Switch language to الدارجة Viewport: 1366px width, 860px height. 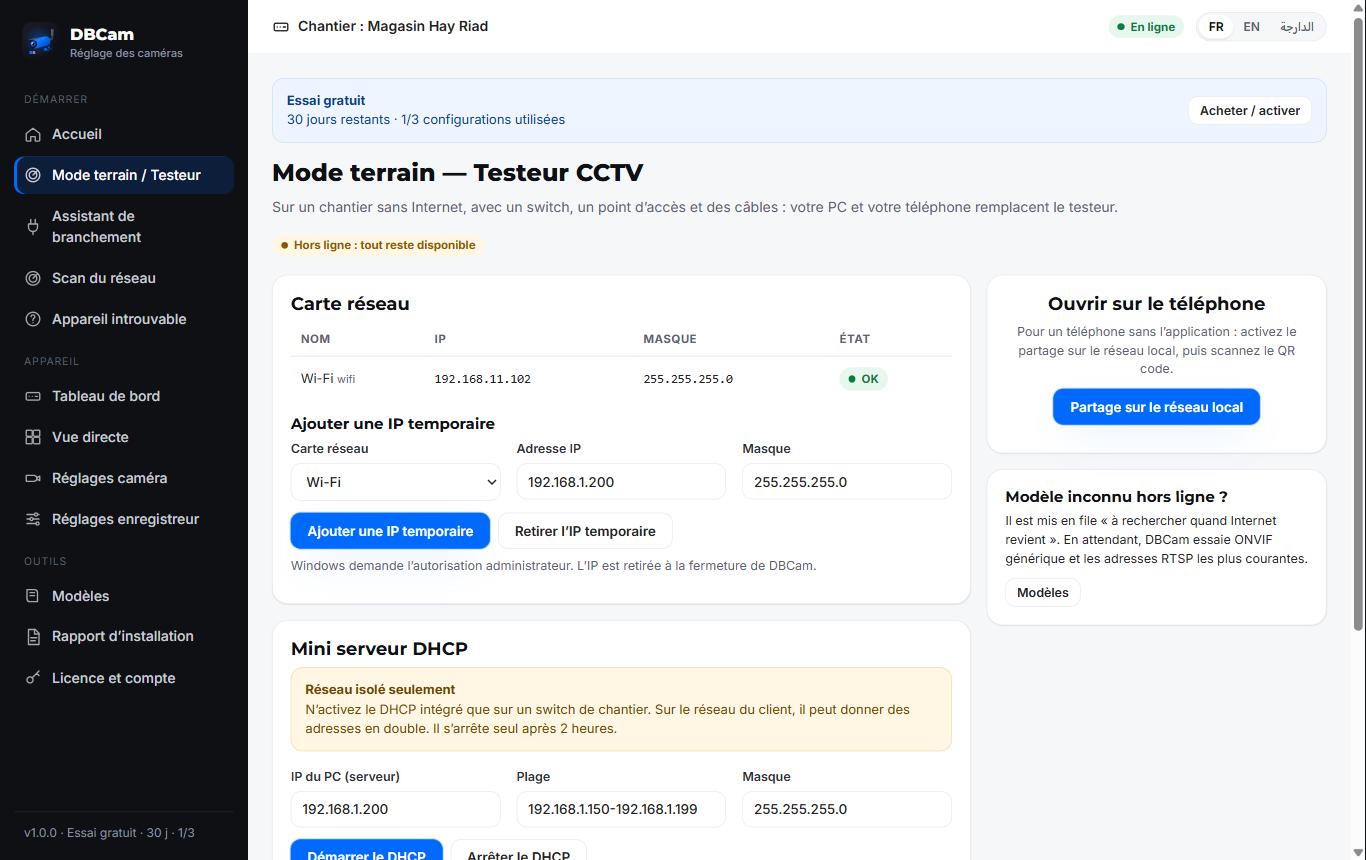[x=1297, y=27]
